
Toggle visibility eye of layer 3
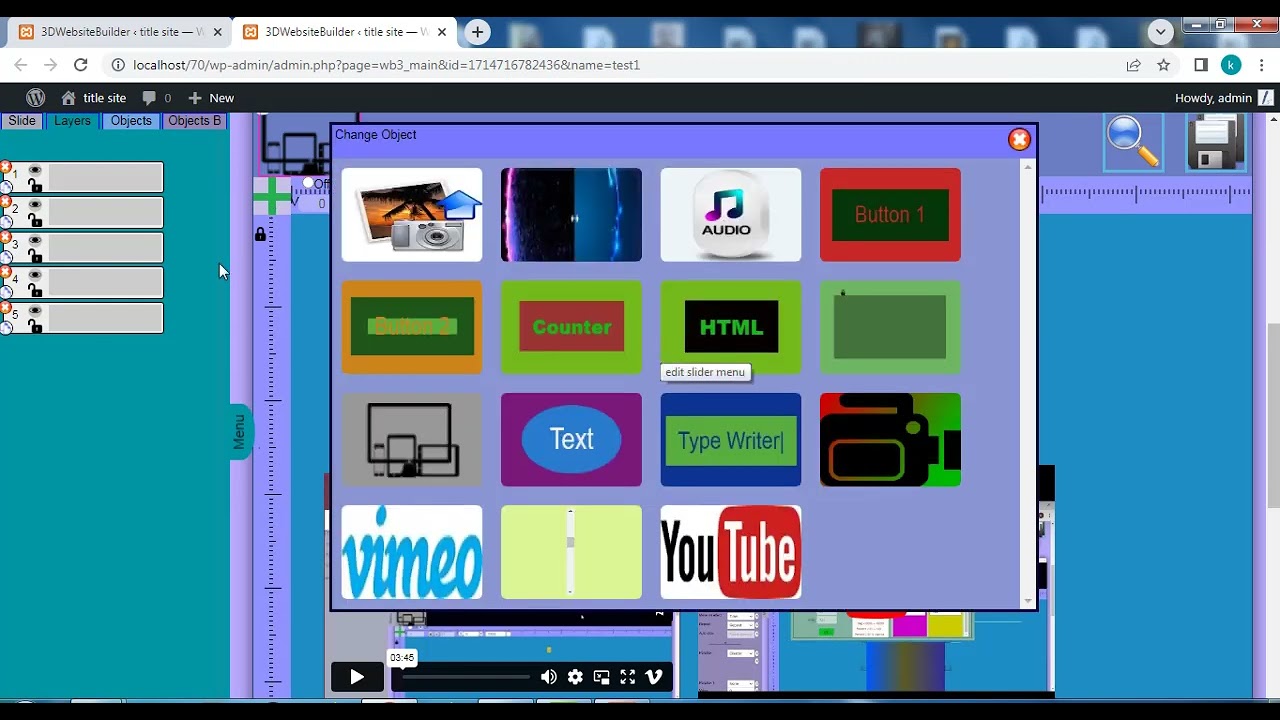tap(35, 241)
